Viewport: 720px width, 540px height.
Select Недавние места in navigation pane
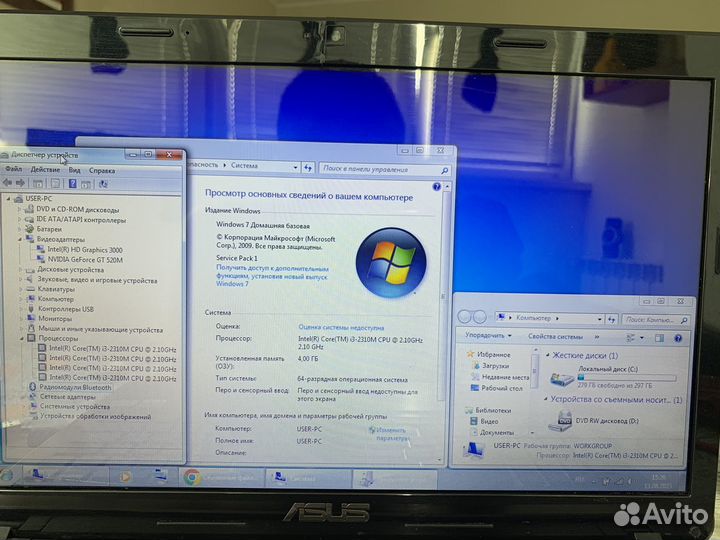(506, 377)
